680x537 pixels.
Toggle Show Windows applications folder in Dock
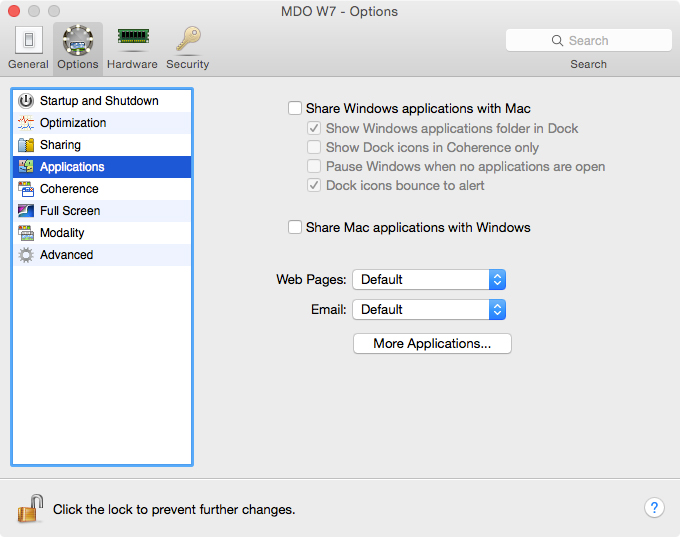click(x=315, y=128)
